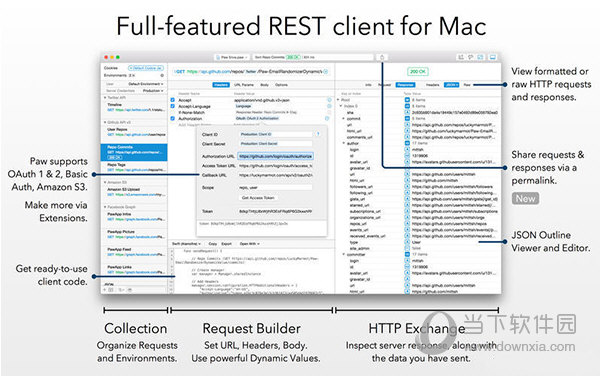Switch to the Options tab
Image resolution: width=600 pixels, height=376 pixels.
[281, 85]
